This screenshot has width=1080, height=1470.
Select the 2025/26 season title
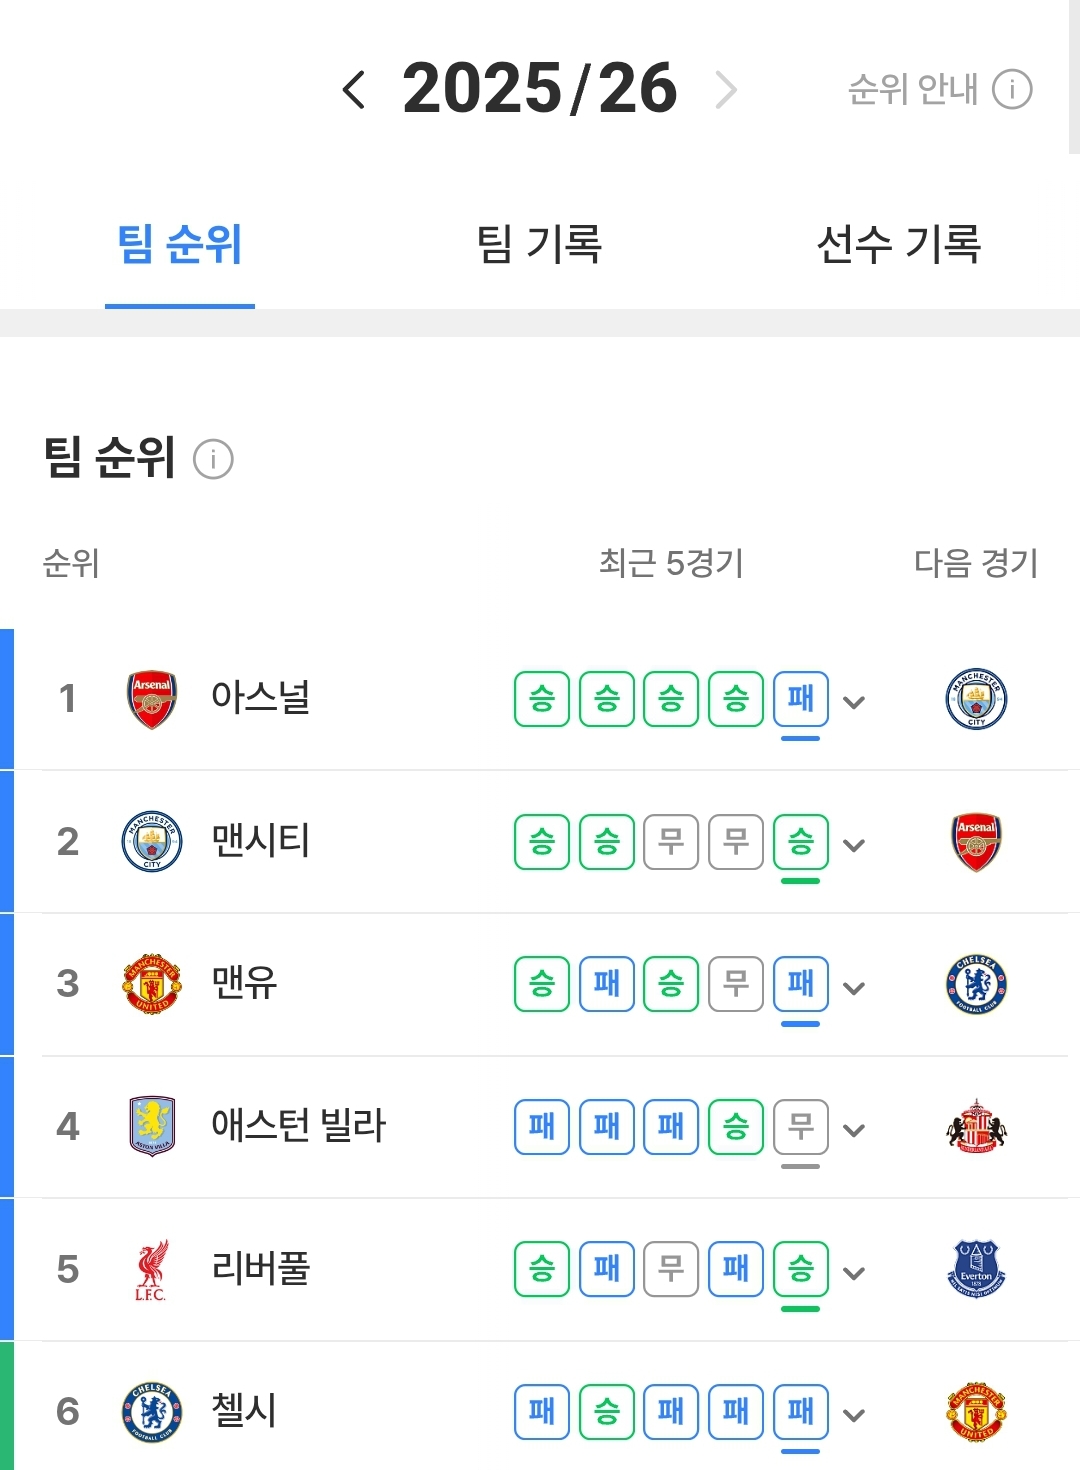(540, 89)
